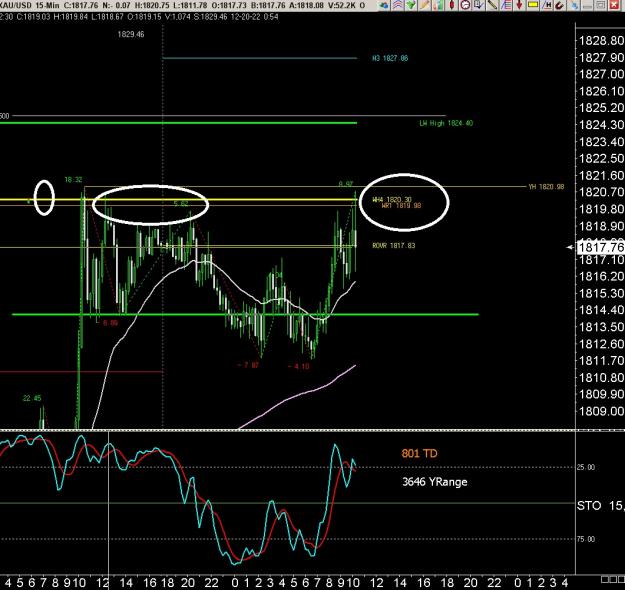
Task: Click the STO 15 indicator label
Action: 600,506
